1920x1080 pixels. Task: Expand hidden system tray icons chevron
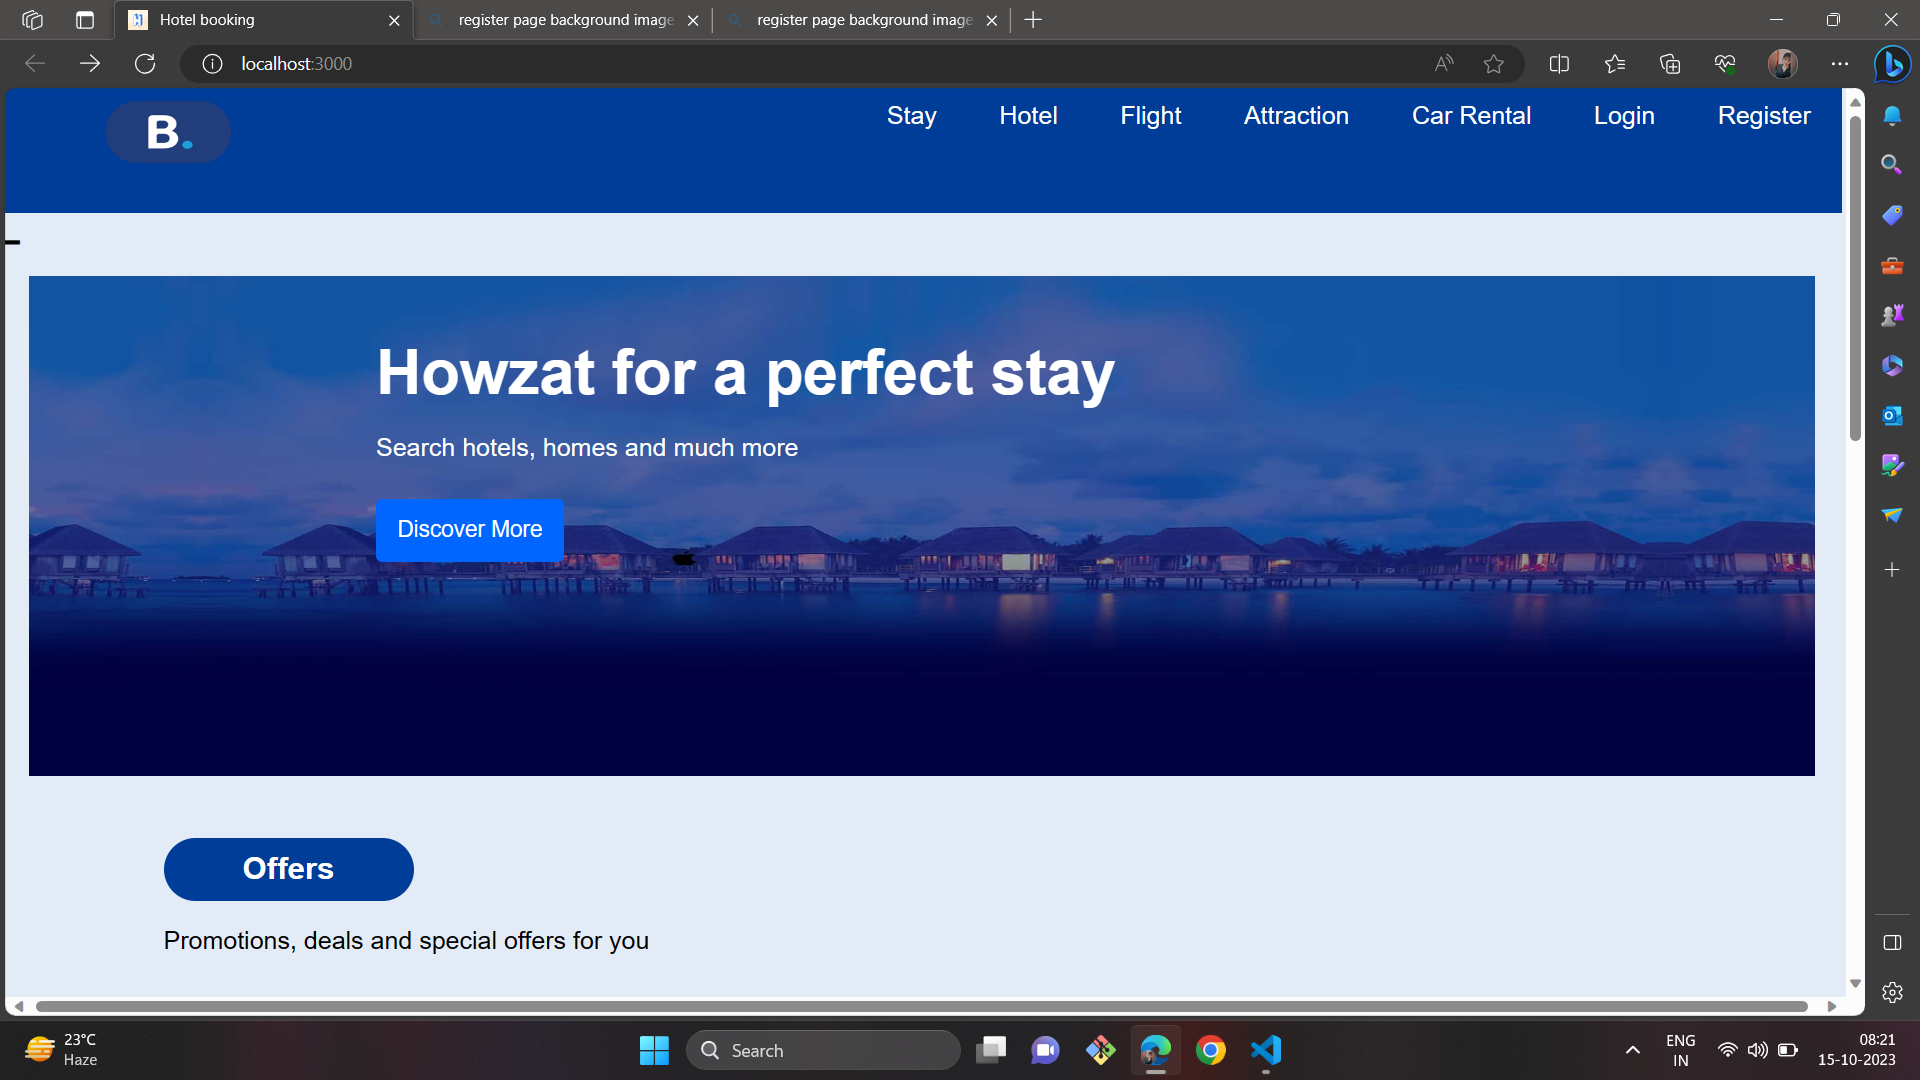(x=1632, y=1050)
